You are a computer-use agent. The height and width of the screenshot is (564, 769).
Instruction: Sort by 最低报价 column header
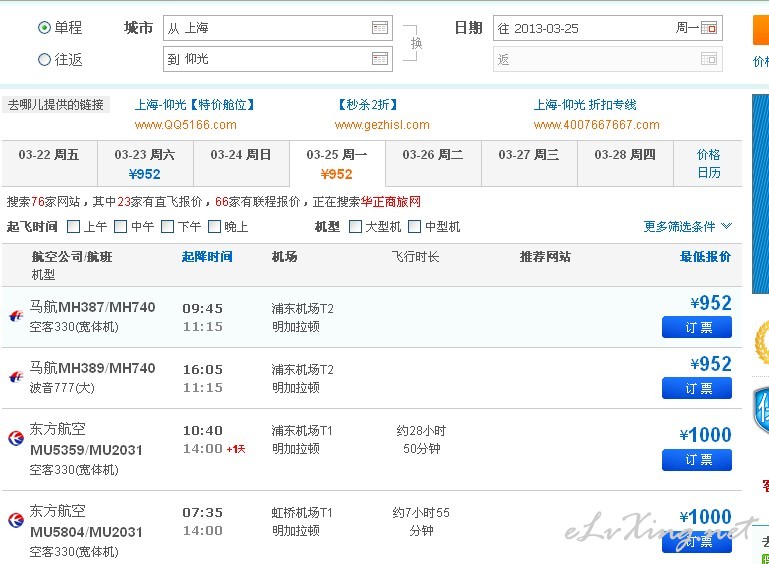[705, 256]
